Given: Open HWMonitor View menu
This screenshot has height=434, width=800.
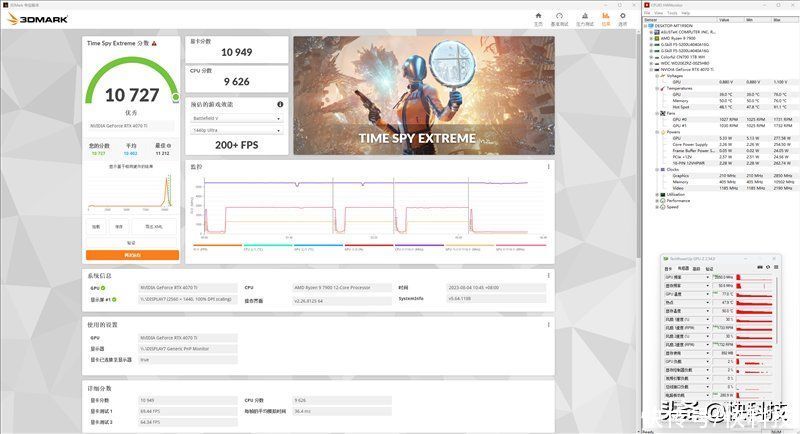Looking at the screenshot, I should tap(659, 13).
